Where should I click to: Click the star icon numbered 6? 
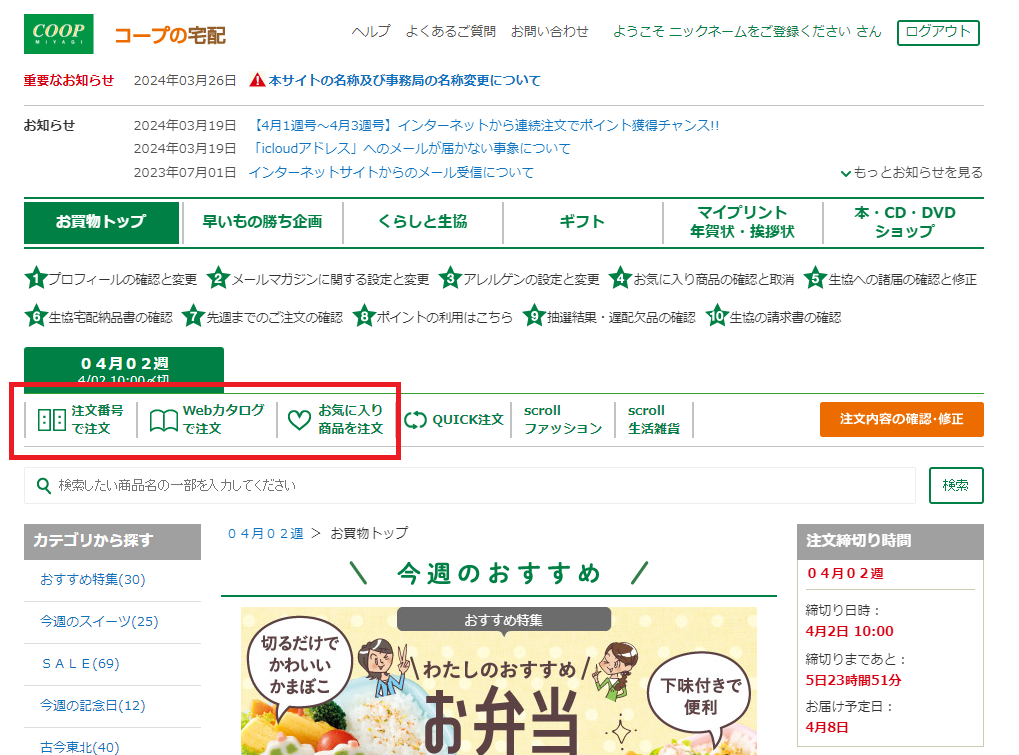tap(36, 316)
